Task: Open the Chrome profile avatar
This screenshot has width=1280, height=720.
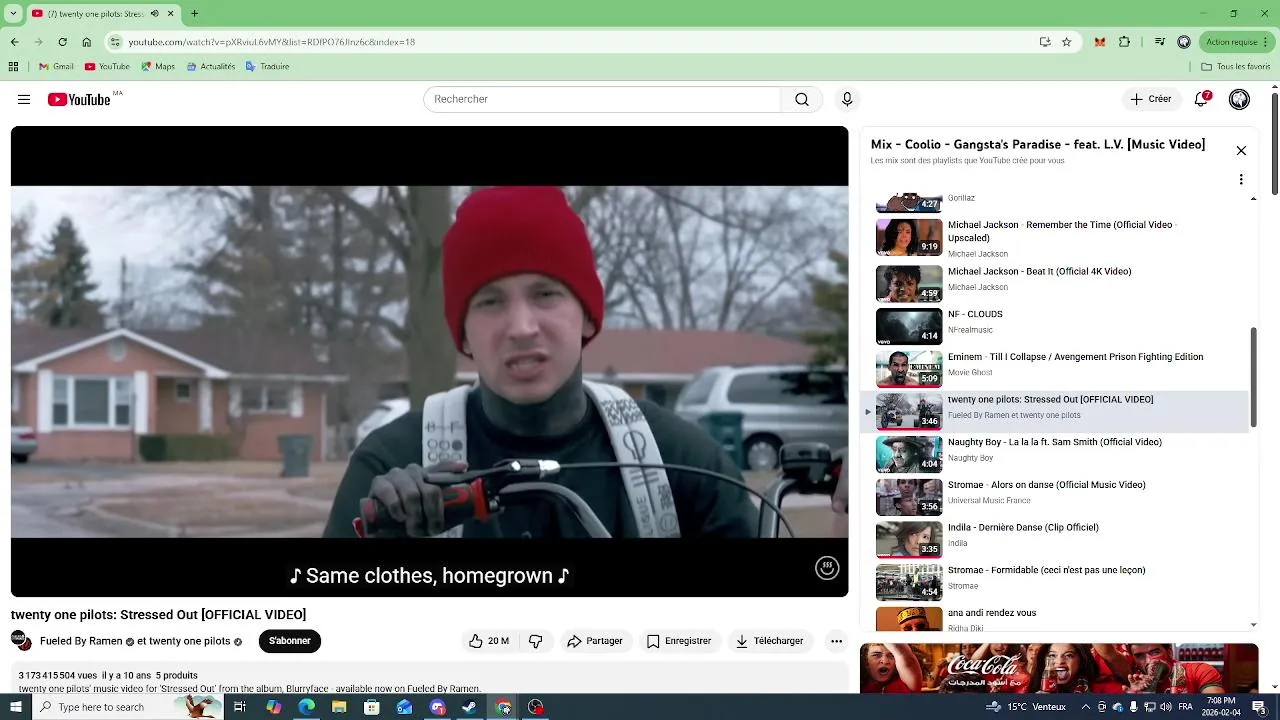Action: (1184, 42)
